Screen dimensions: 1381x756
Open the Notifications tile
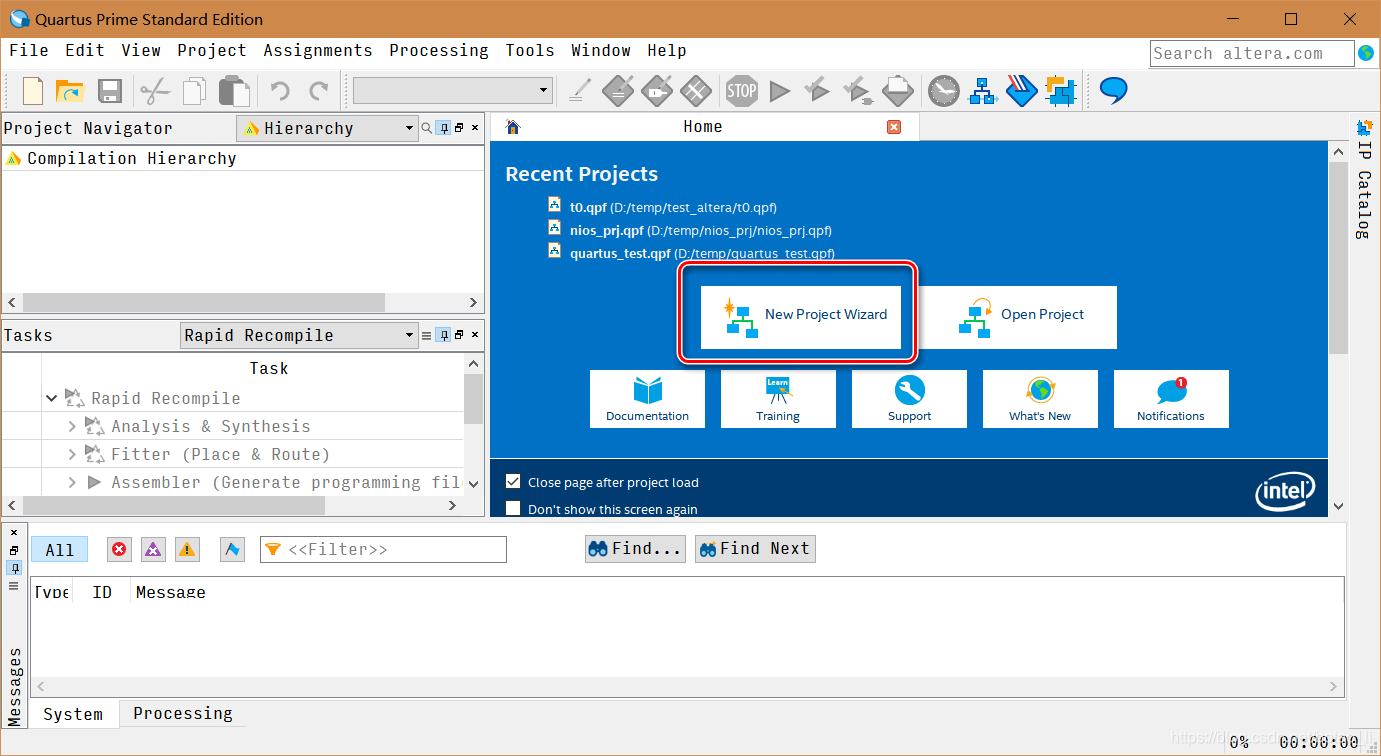[1171, 399]
